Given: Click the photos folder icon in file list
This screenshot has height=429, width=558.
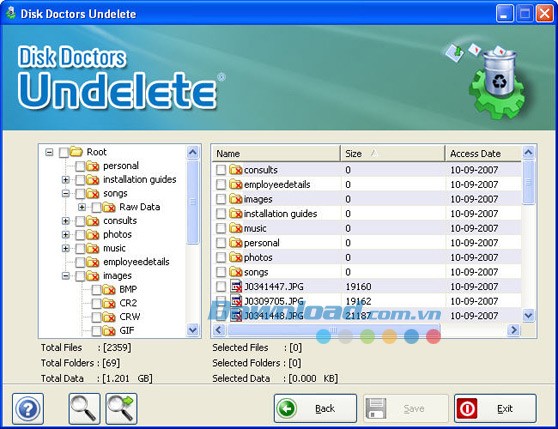Looking at the screenshot, I should pos(236,257).
